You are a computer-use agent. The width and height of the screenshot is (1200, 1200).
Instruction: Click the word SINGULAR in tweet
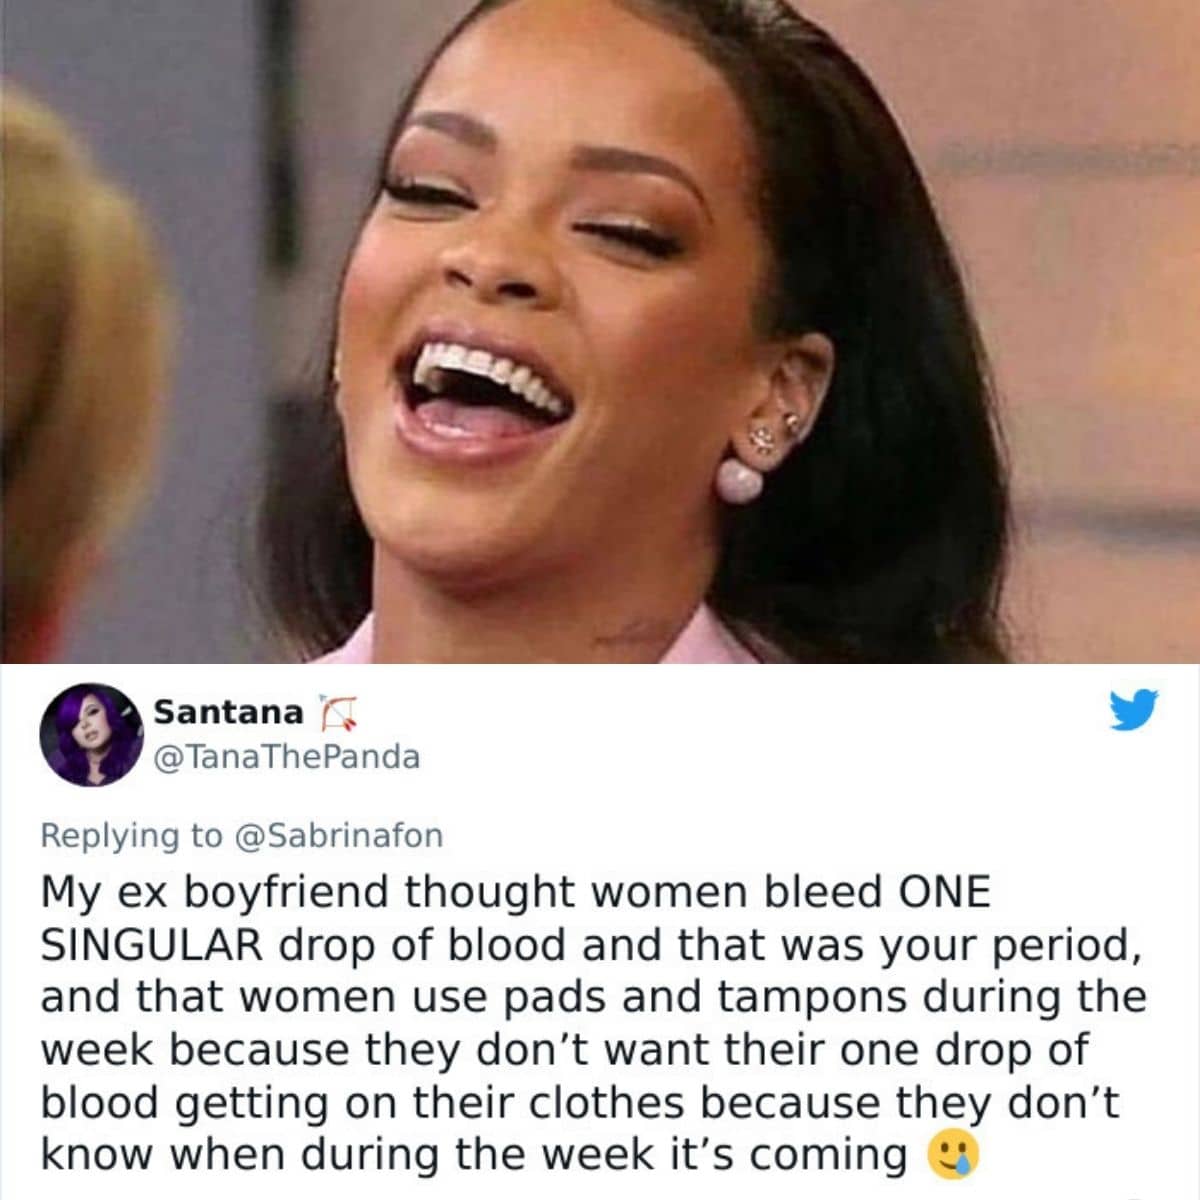tap(153, 945)
